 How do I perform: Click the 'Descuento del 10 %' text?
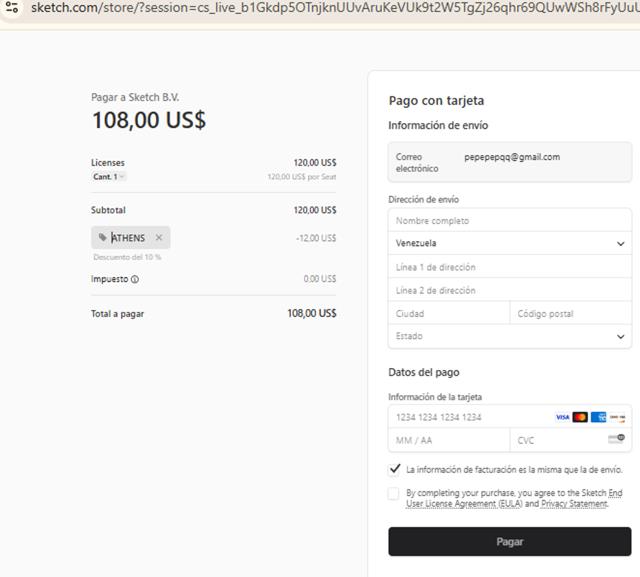click(127, 257)
